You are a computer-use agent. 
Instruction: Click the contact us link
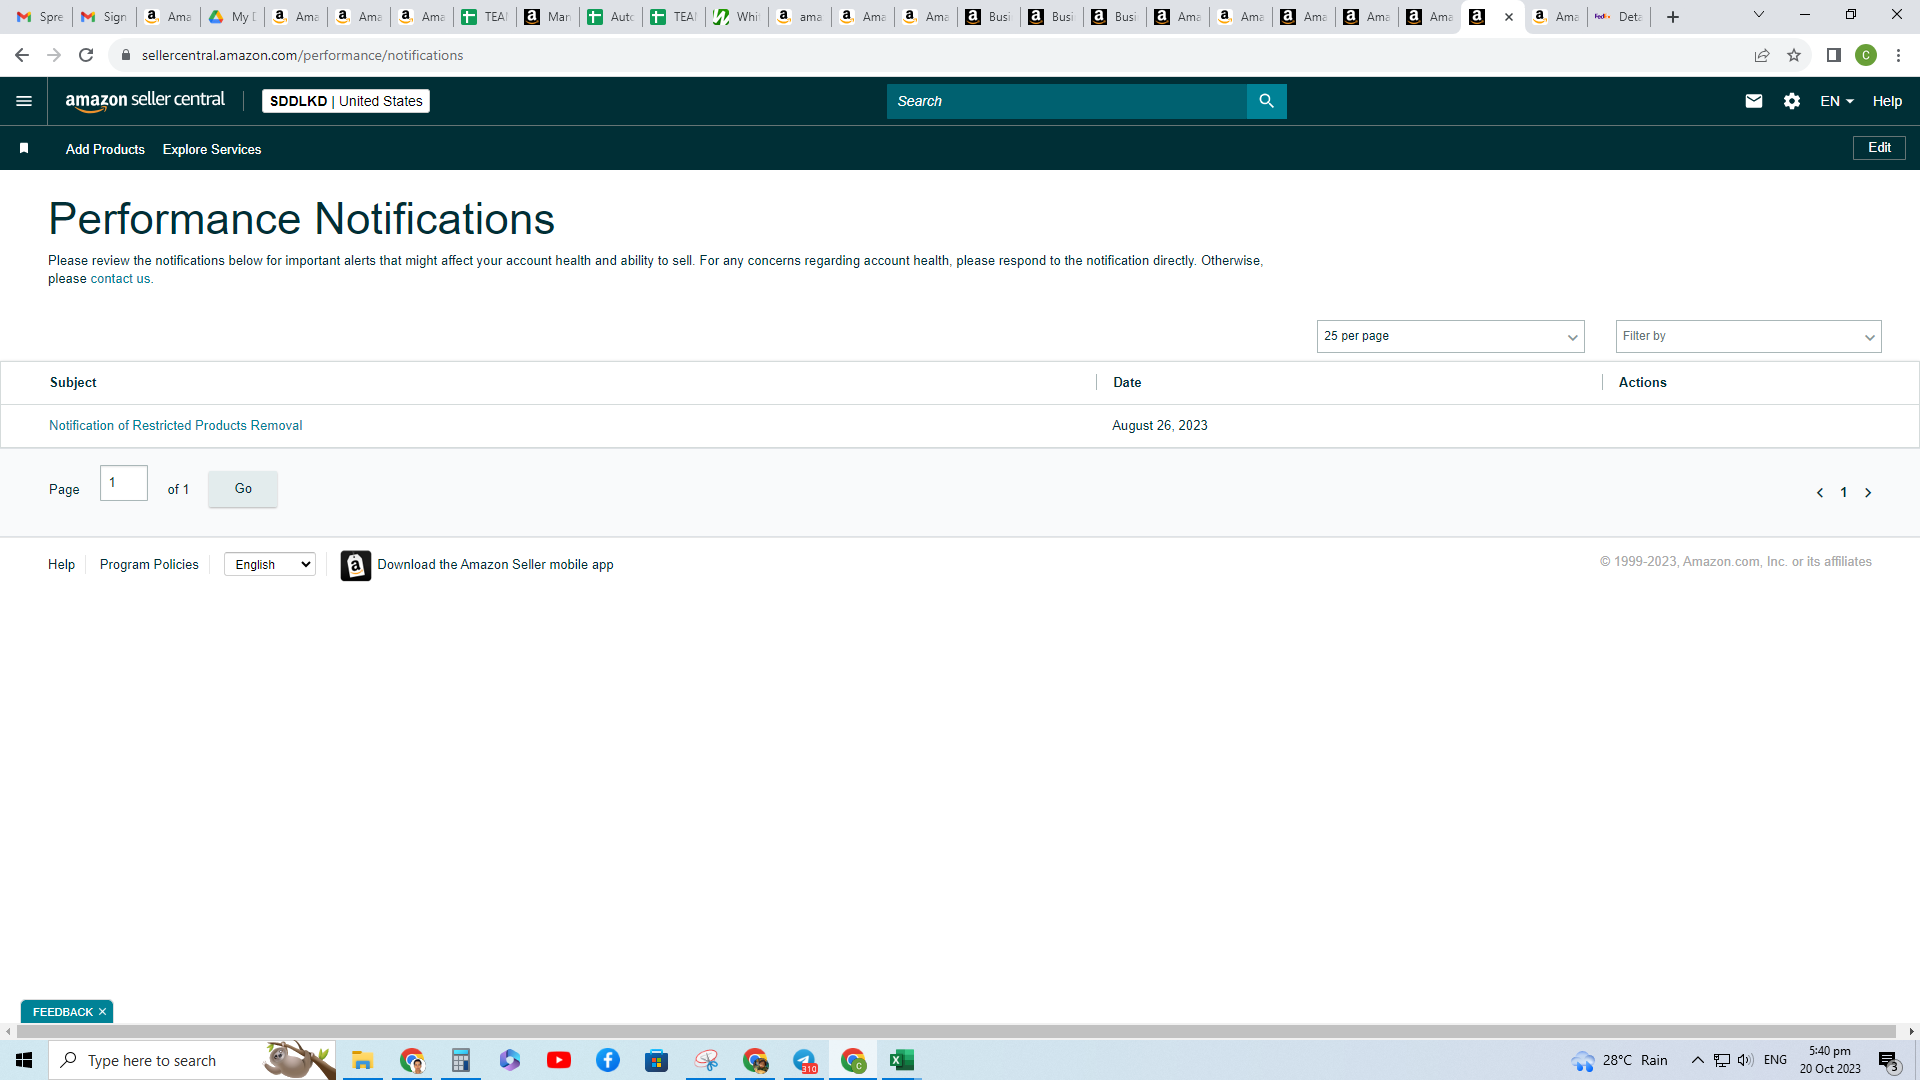(121, 279)
